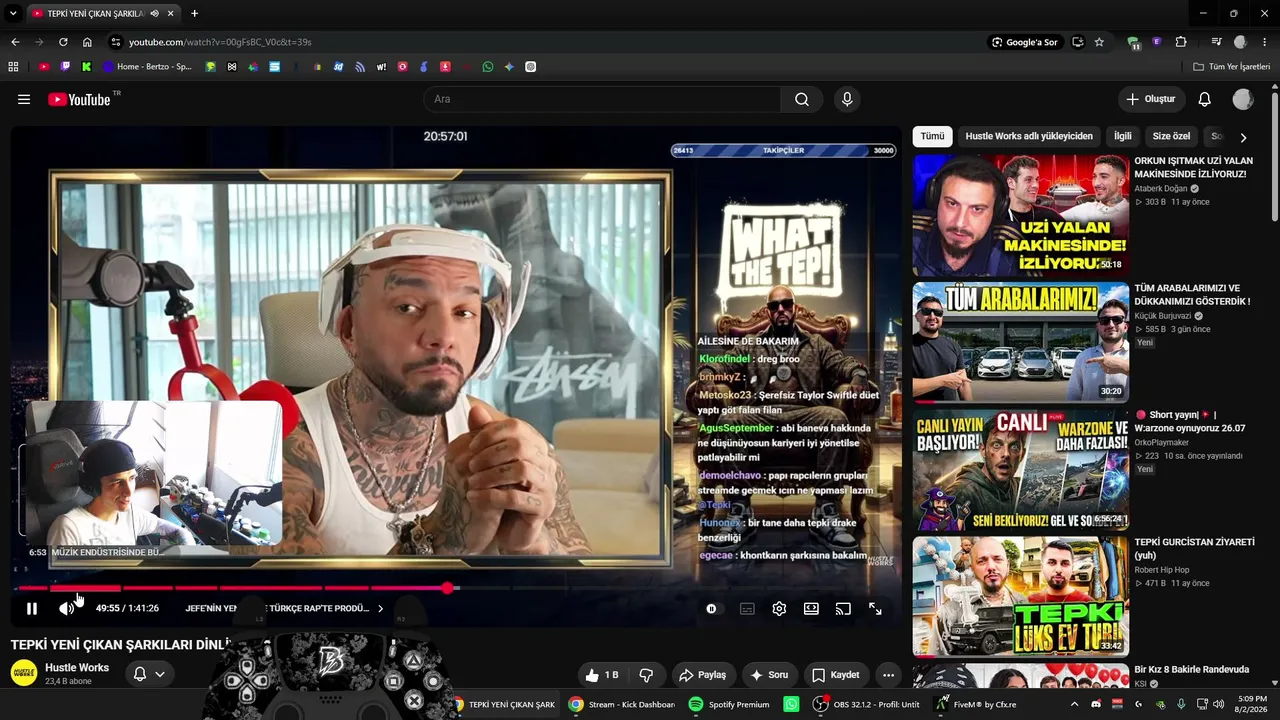Open 'Bir Kız 8 Bakirle Randevuda' title
Screen dimensions: 1280x720
coord(1191,669)
